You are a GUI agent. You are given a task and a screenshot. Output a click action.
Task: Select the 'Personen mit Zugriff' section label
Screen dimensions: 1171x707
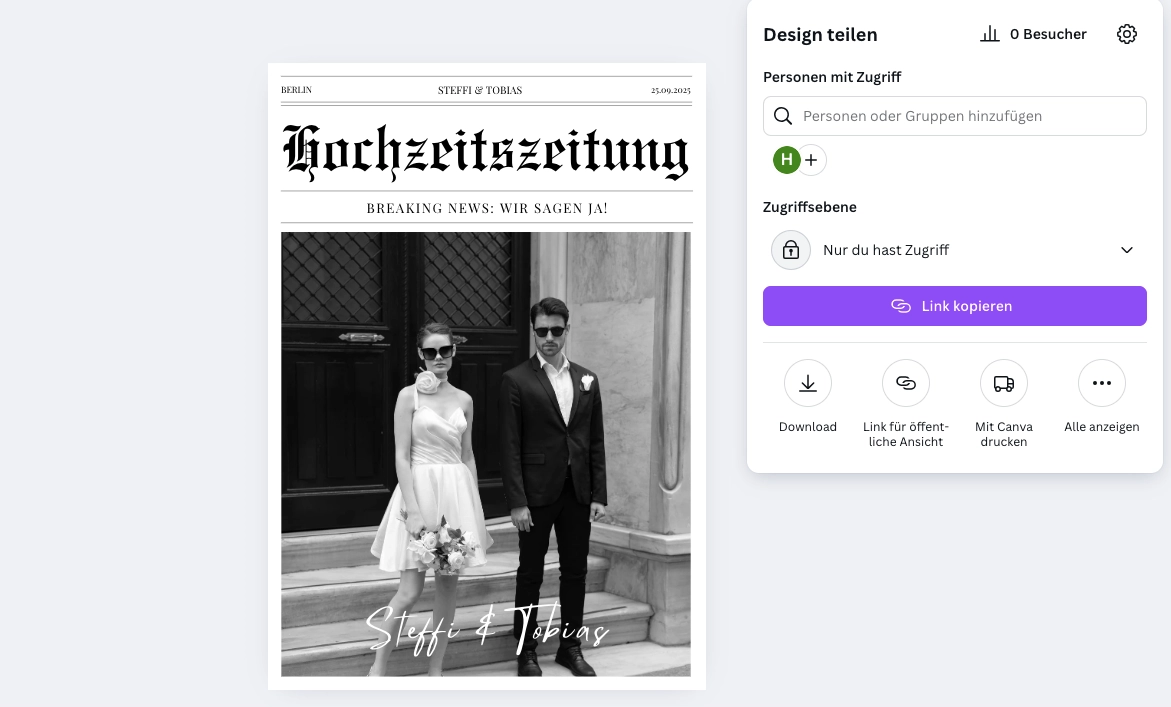click(x=832, y=77)
